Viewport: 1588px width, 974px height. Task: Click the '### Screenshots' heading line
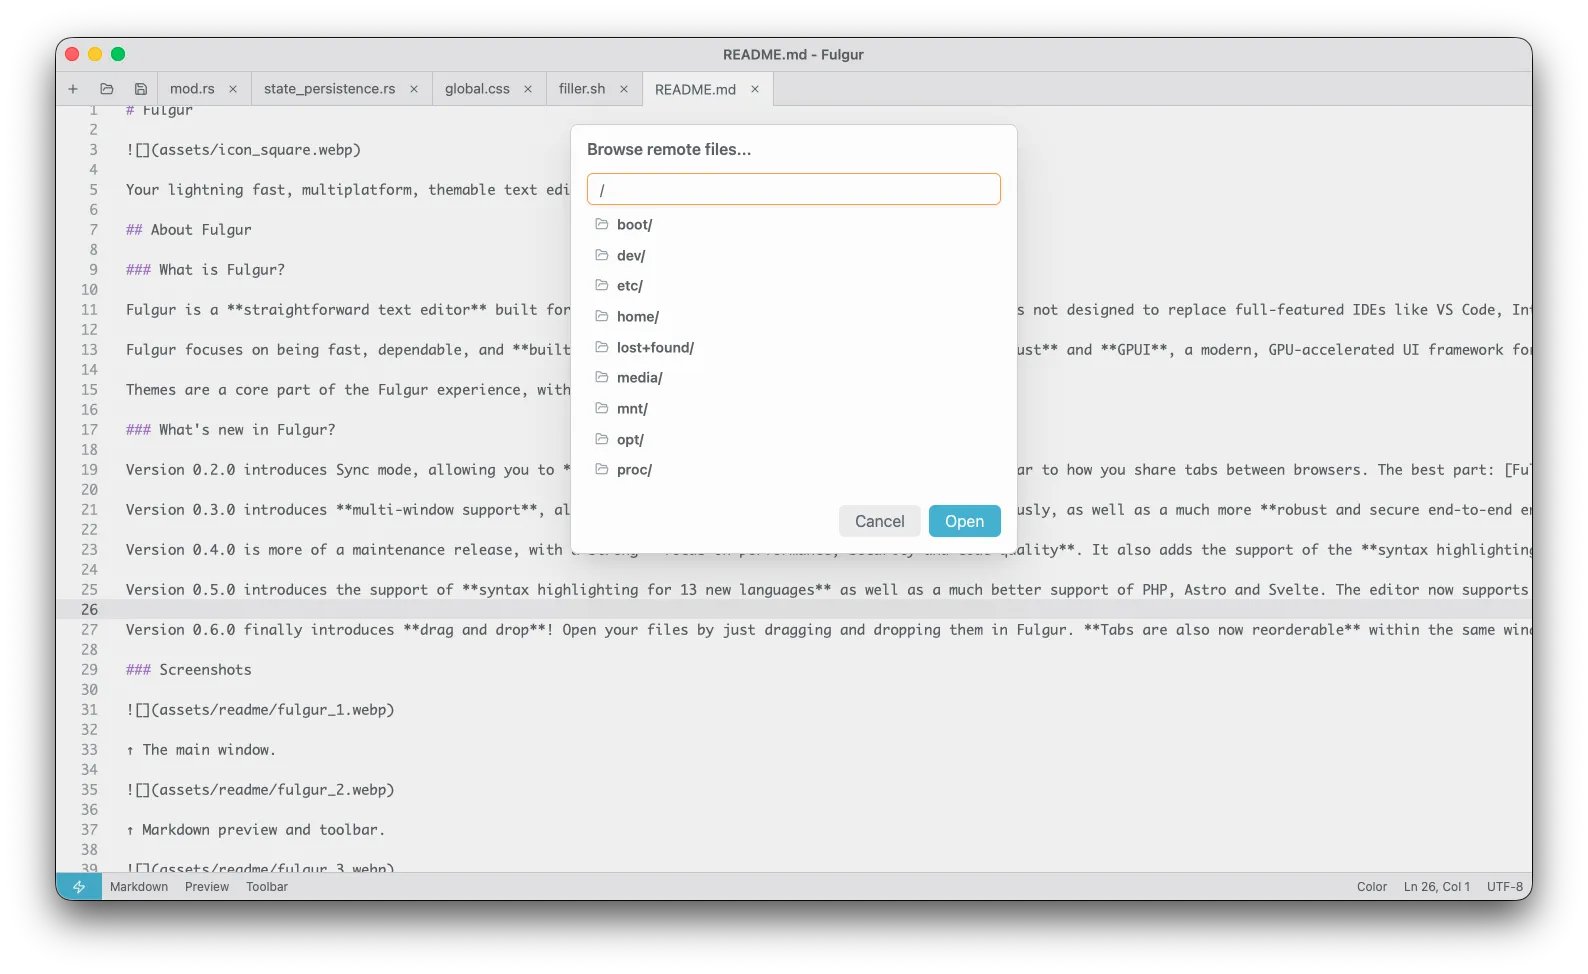tap(189, 670)
